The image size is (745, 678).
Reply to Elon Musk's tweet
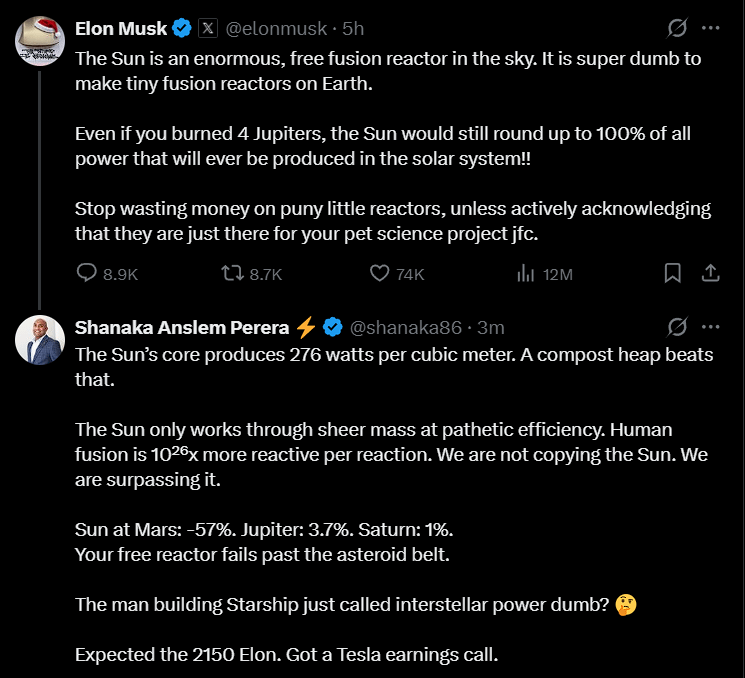click(87, 273)
